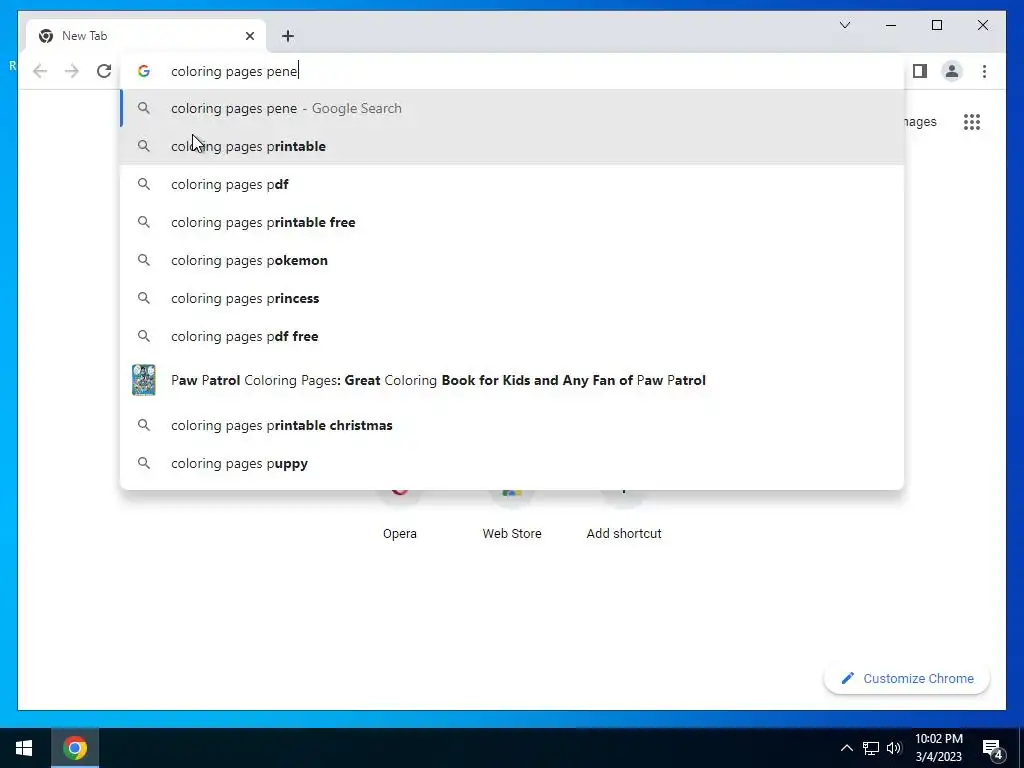This screenshot has height=768, width=1024.
Task: Open the tab search chevron
Action: tap(844, 25)
